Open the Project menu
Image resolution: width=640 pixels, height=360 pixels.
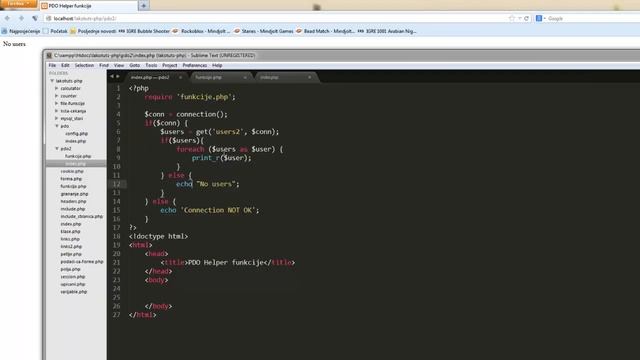(169, 65)
